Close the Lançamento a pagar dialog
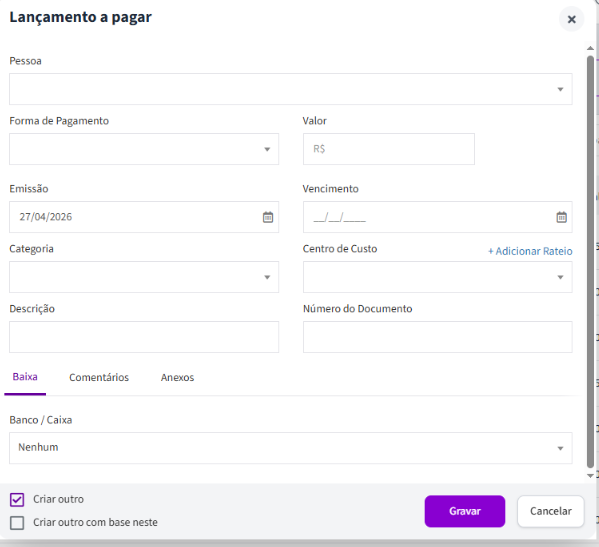 tap(571, 19)
